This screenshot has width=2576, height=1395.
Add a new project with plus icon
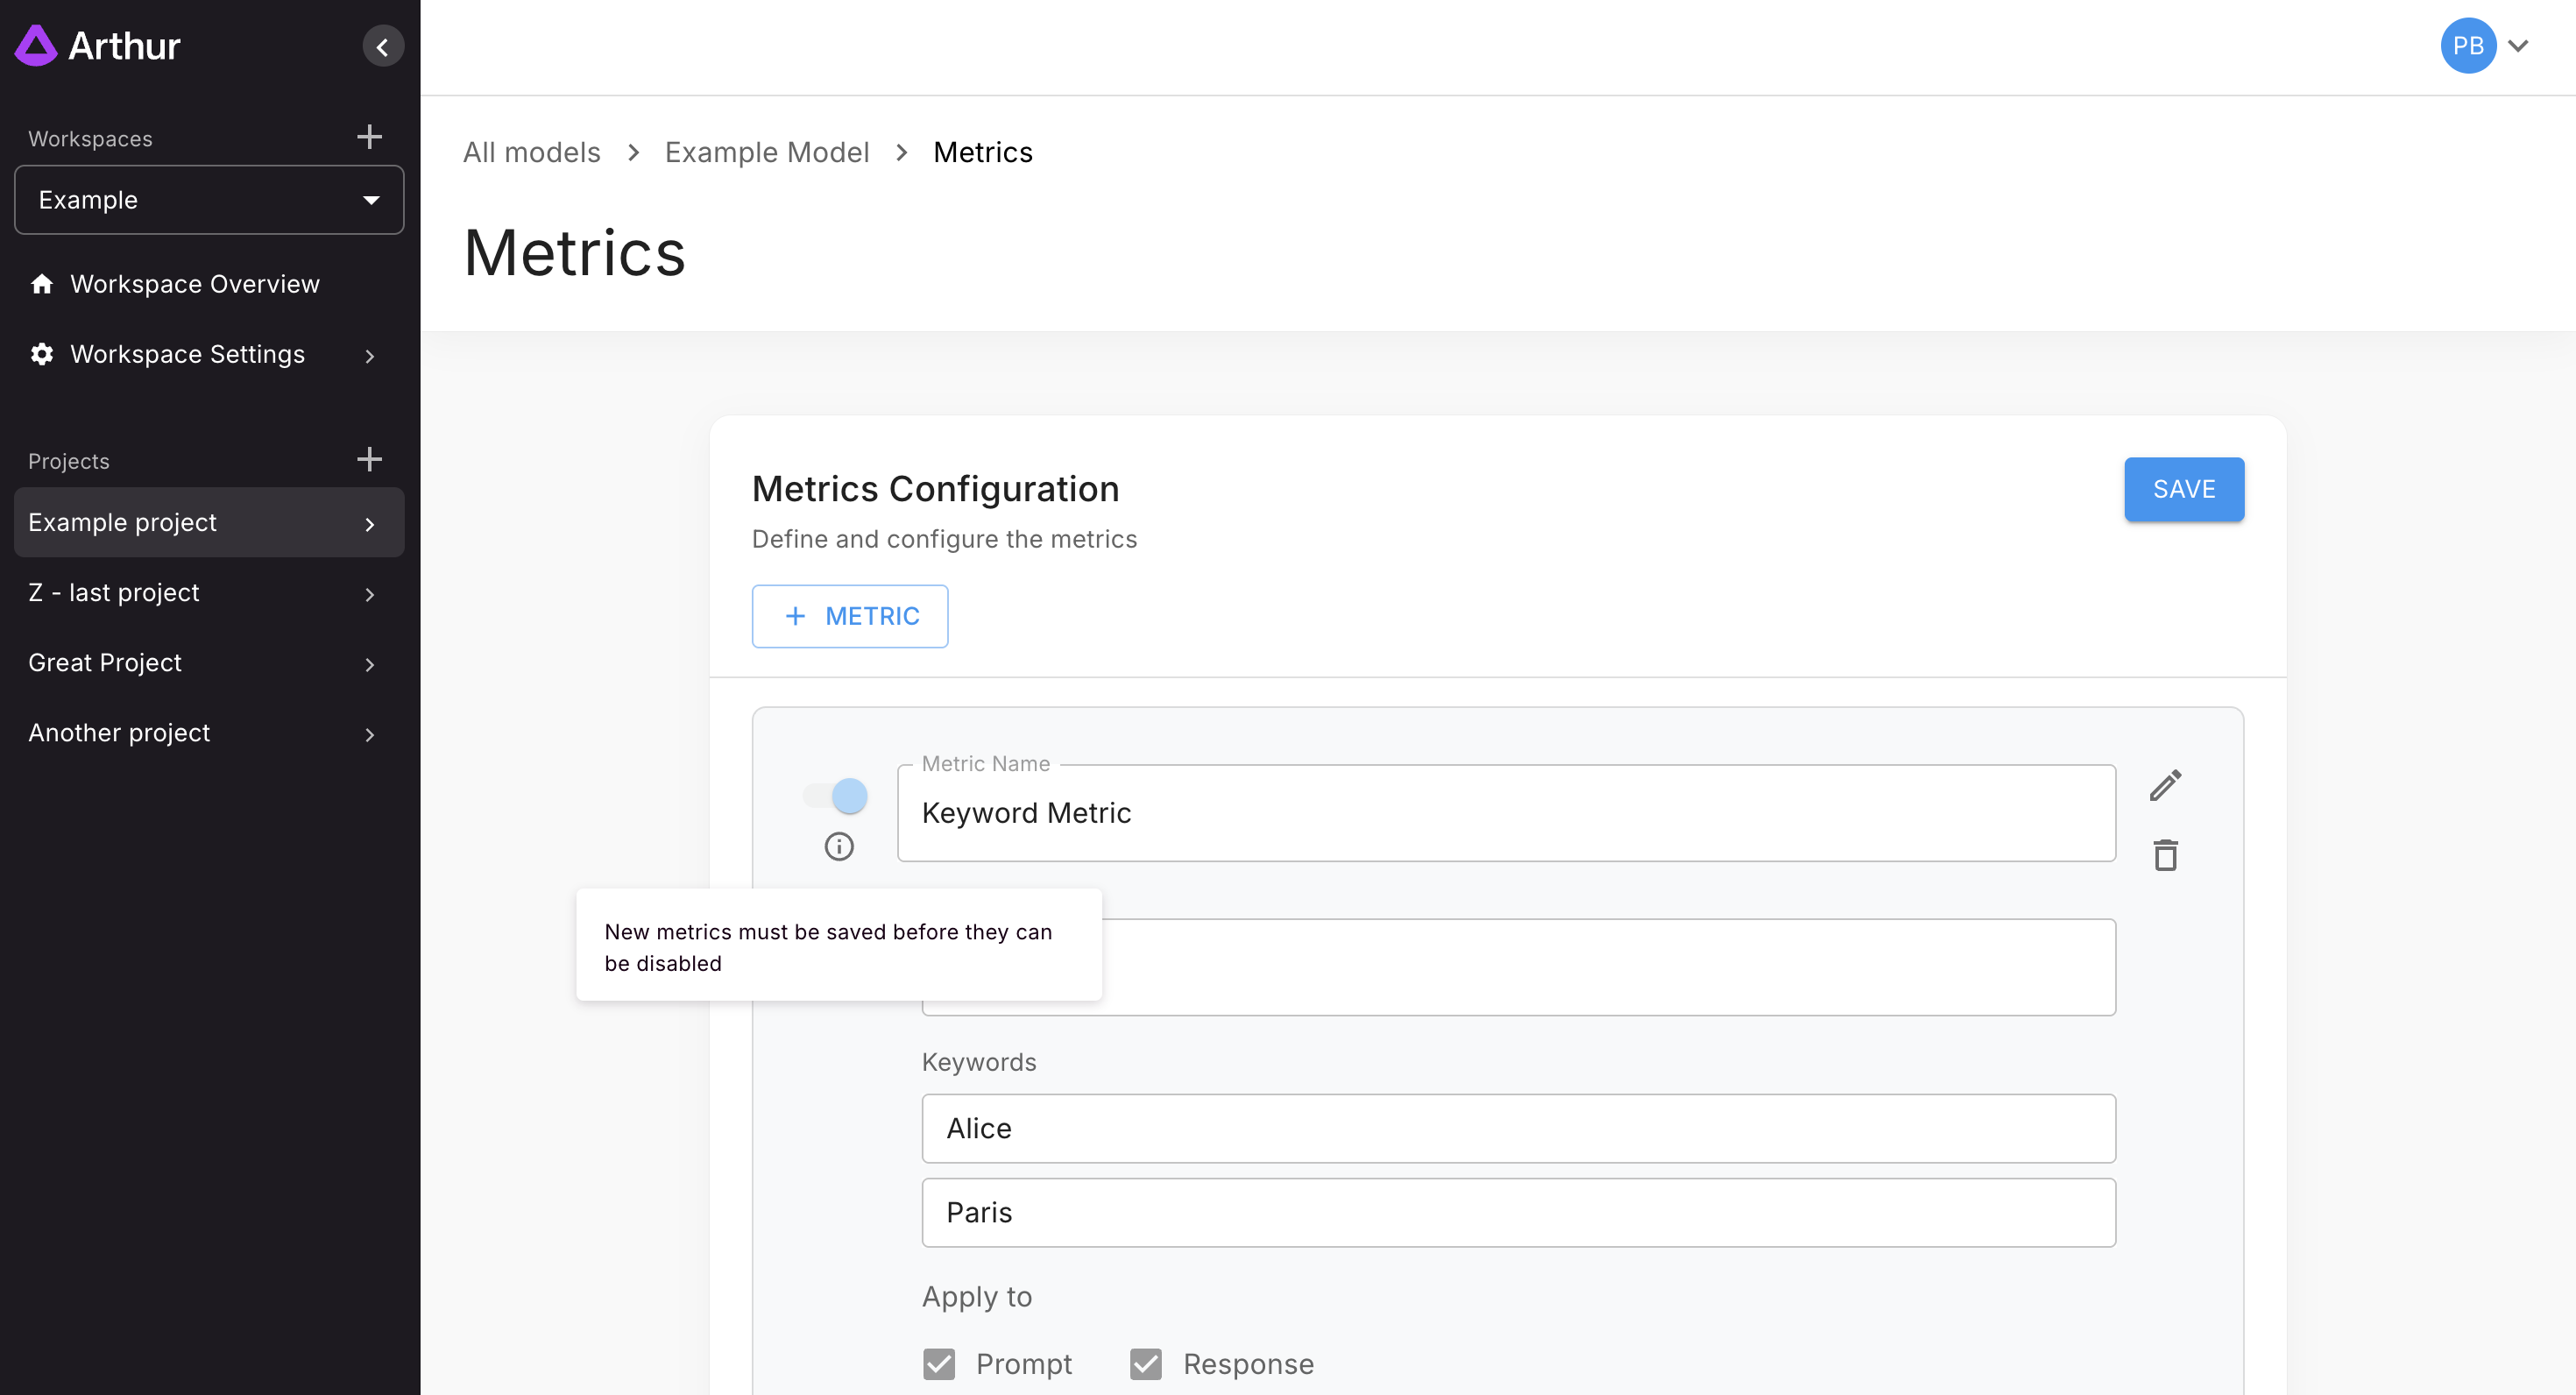tap(369, 460)
